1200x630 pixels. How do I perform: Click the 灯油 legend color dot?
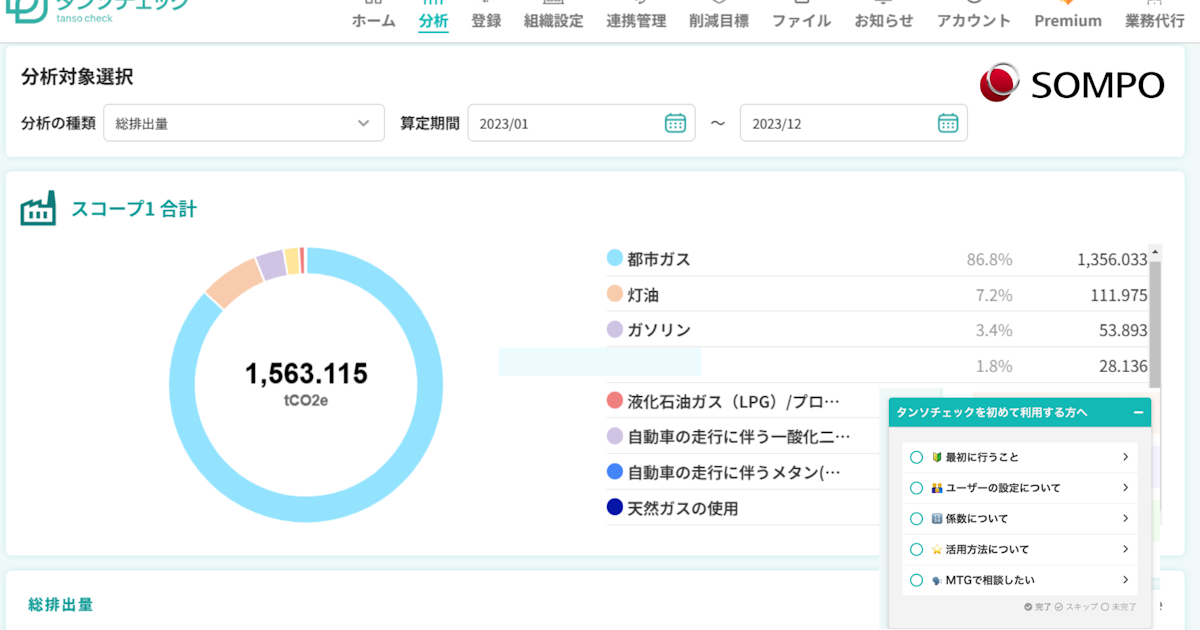pos(615,294)
